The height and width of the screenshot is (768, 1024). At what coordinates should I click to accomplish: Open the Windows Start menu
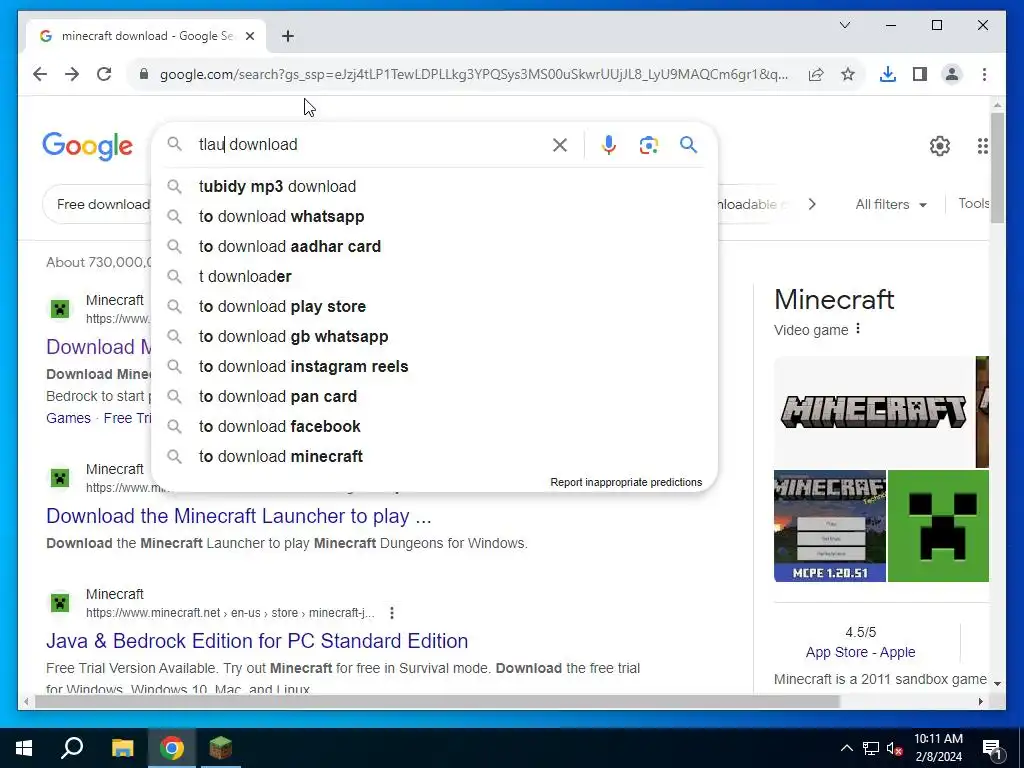tap(24, 748)
